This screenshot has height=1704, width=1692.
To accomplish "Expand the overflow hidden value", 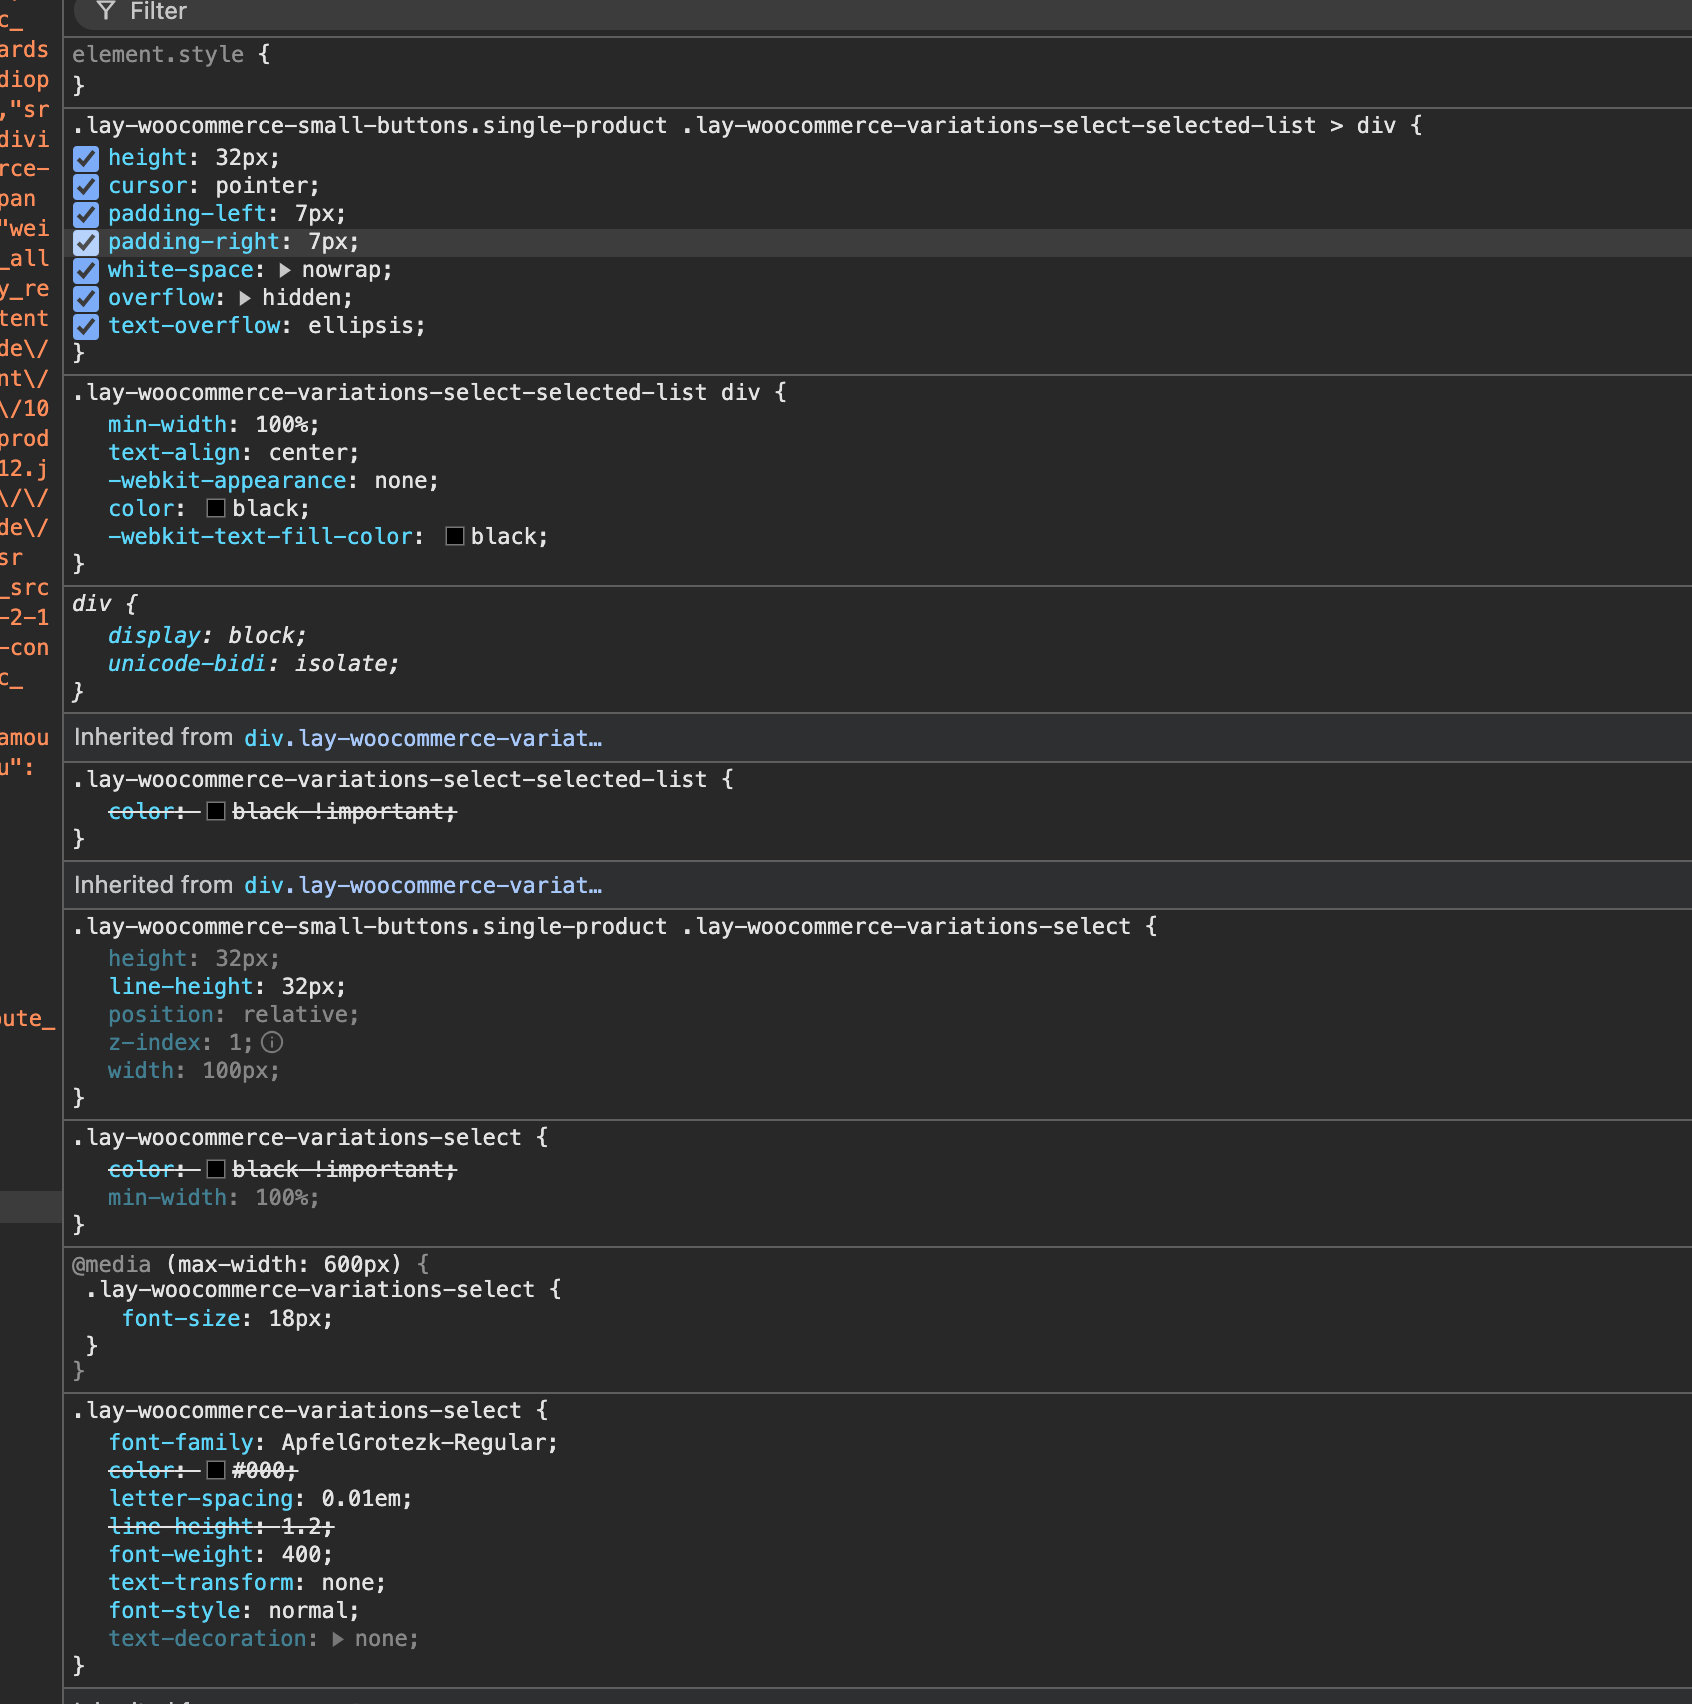I will tap(243, 297).
